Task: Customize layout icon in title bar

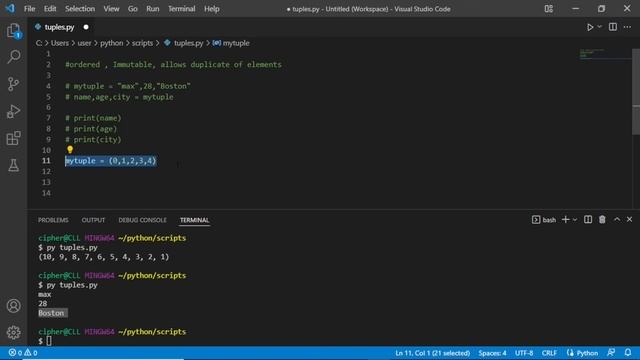Action: click(549, 9)
